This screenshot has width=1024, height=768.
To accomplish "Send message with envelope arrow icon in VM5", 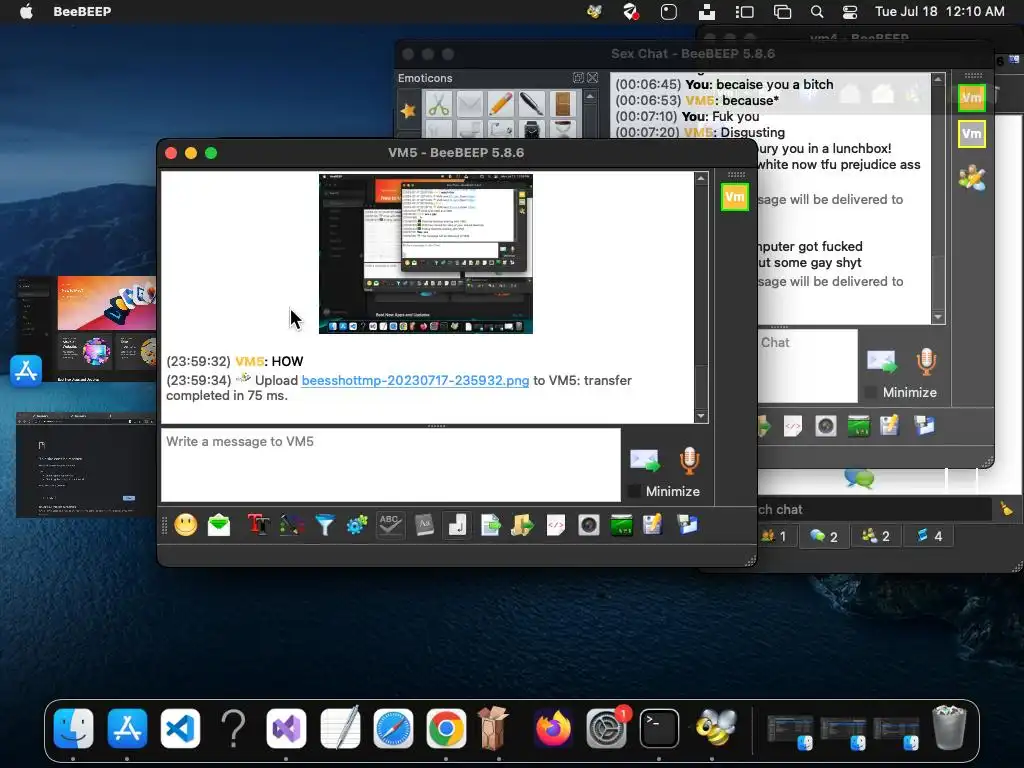I will point(645,460).
